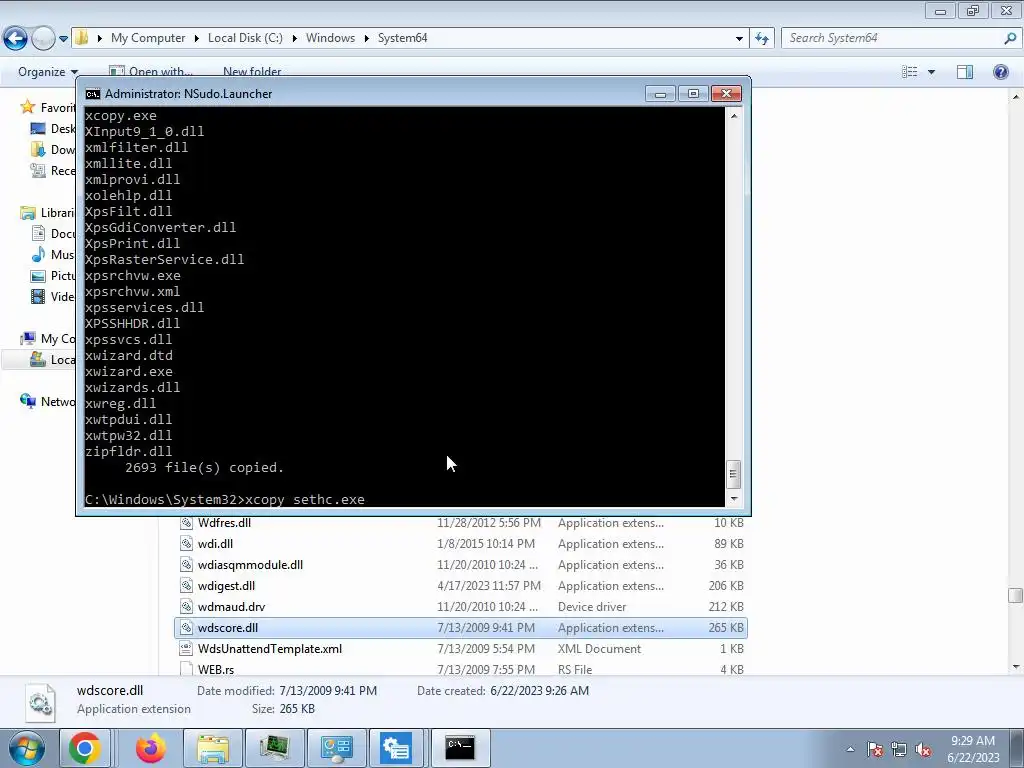Viewport: 1024px width, 768px height.
Task: Open the system monitor taskbar icon
Action: [x=275, y=748]
